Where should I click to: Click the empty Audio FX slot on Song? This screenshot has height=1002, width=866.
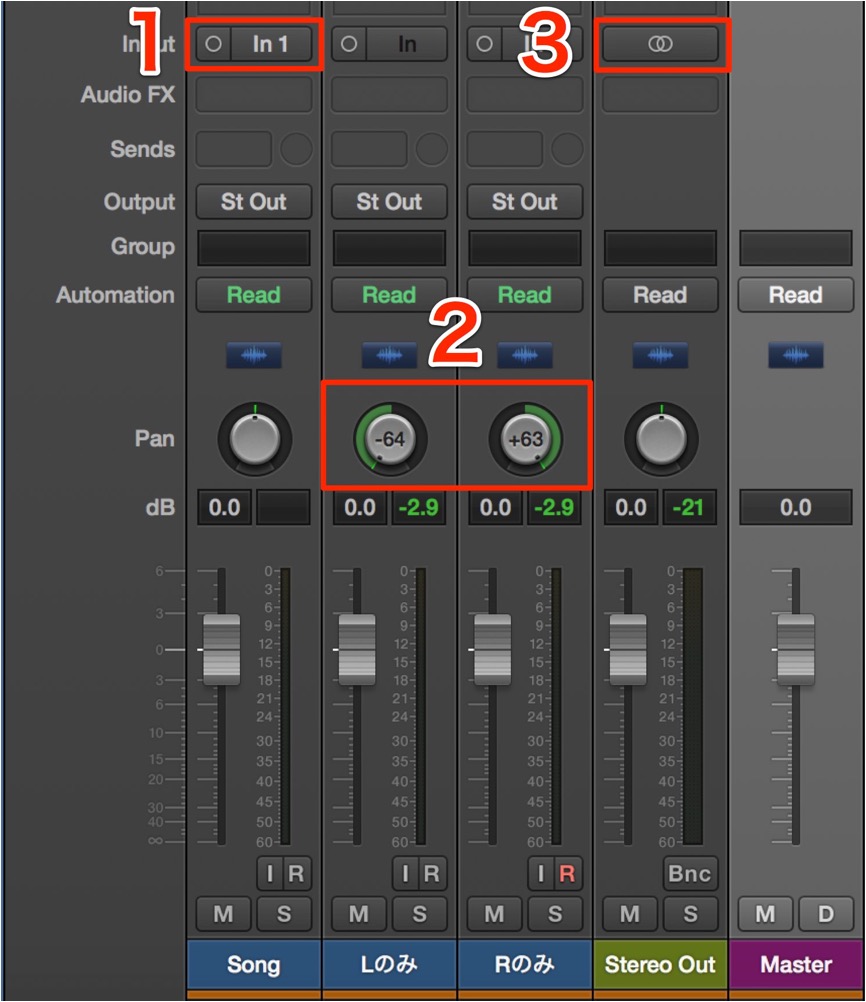pos(254,95)
